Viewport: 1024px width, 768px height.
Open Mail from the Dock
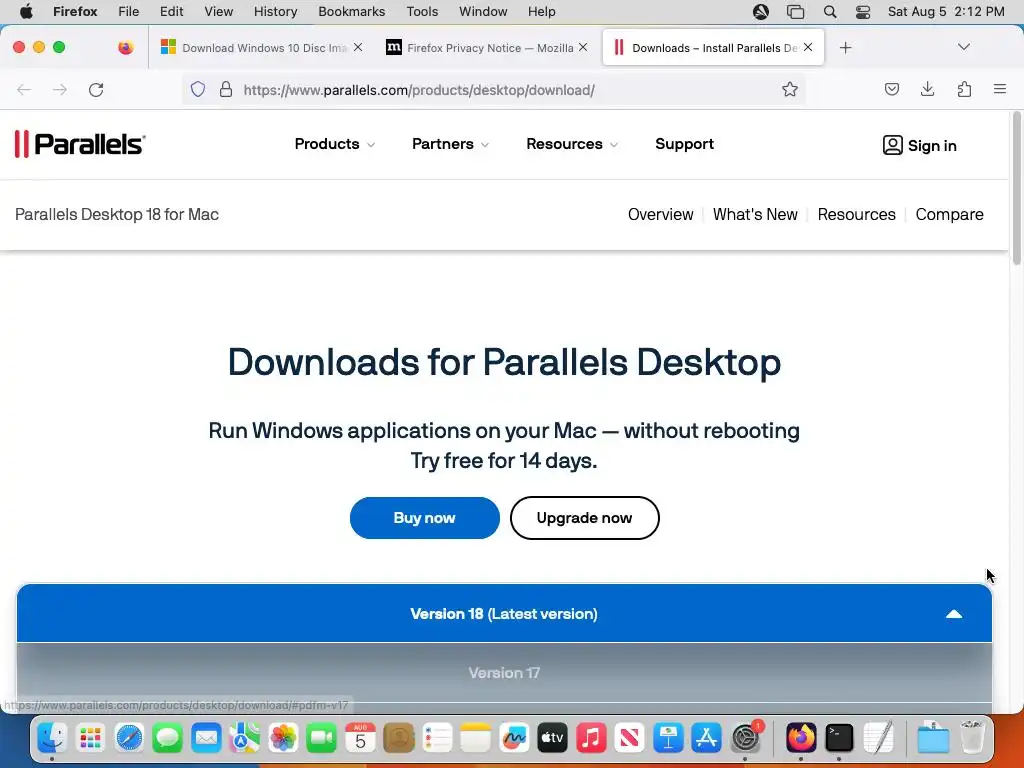206,739
